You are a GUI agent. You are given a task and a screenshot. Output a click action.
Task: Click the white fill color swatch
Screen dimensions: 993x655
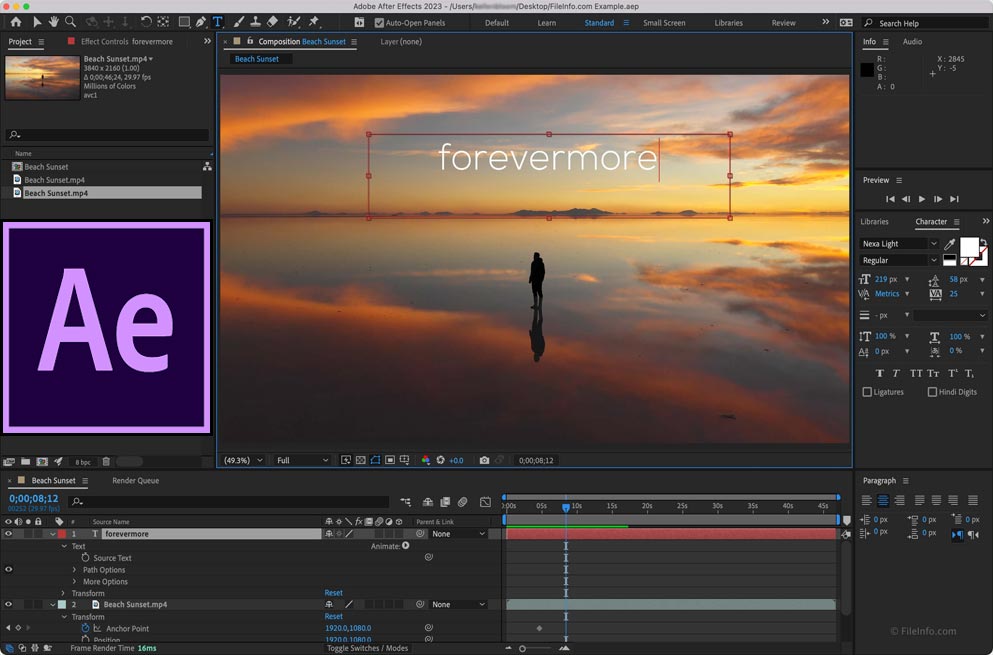969,246
